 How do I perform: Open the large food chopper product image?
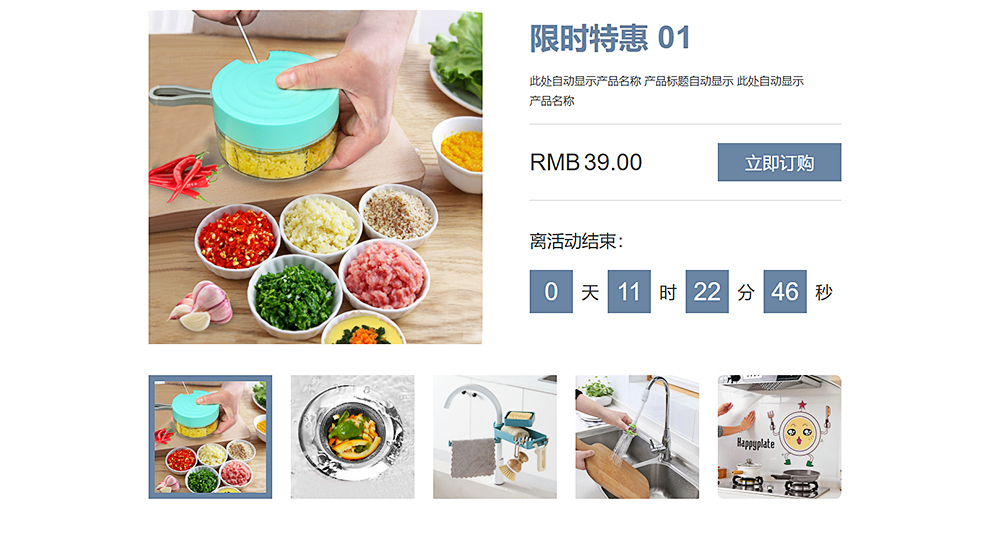[x=315, y=177]
